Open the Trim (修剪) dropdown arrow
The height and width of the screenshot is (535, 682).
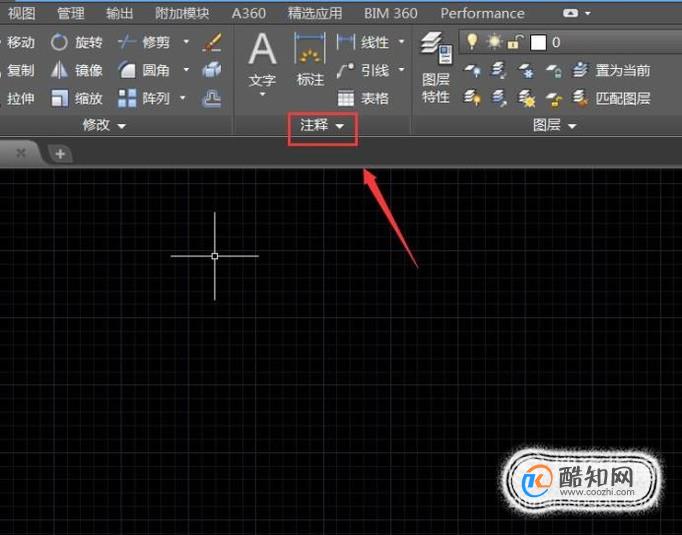point(186,42)
